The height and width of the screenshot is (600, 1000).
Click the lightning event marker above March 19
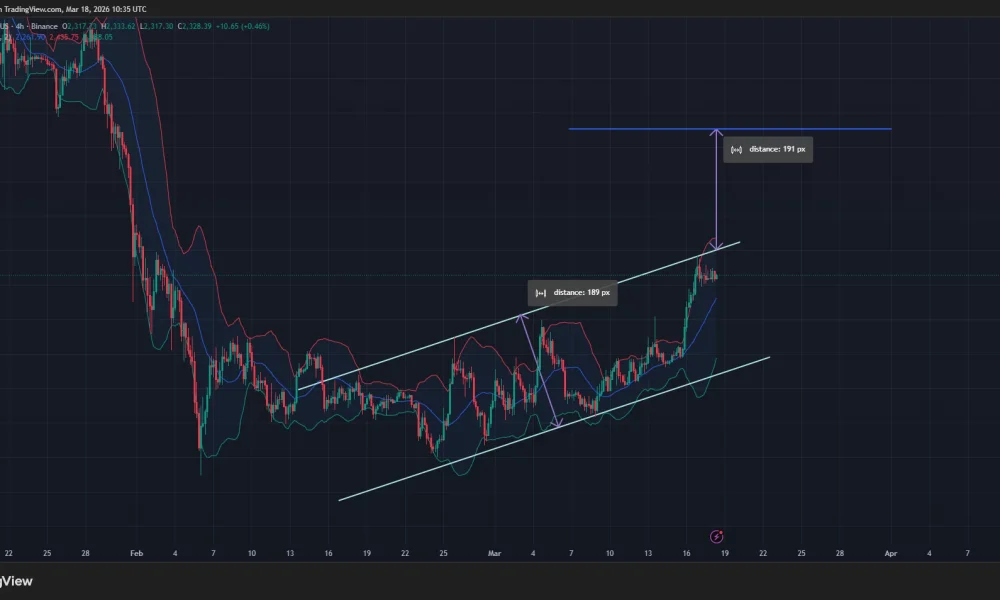click(x=716, y=536)
